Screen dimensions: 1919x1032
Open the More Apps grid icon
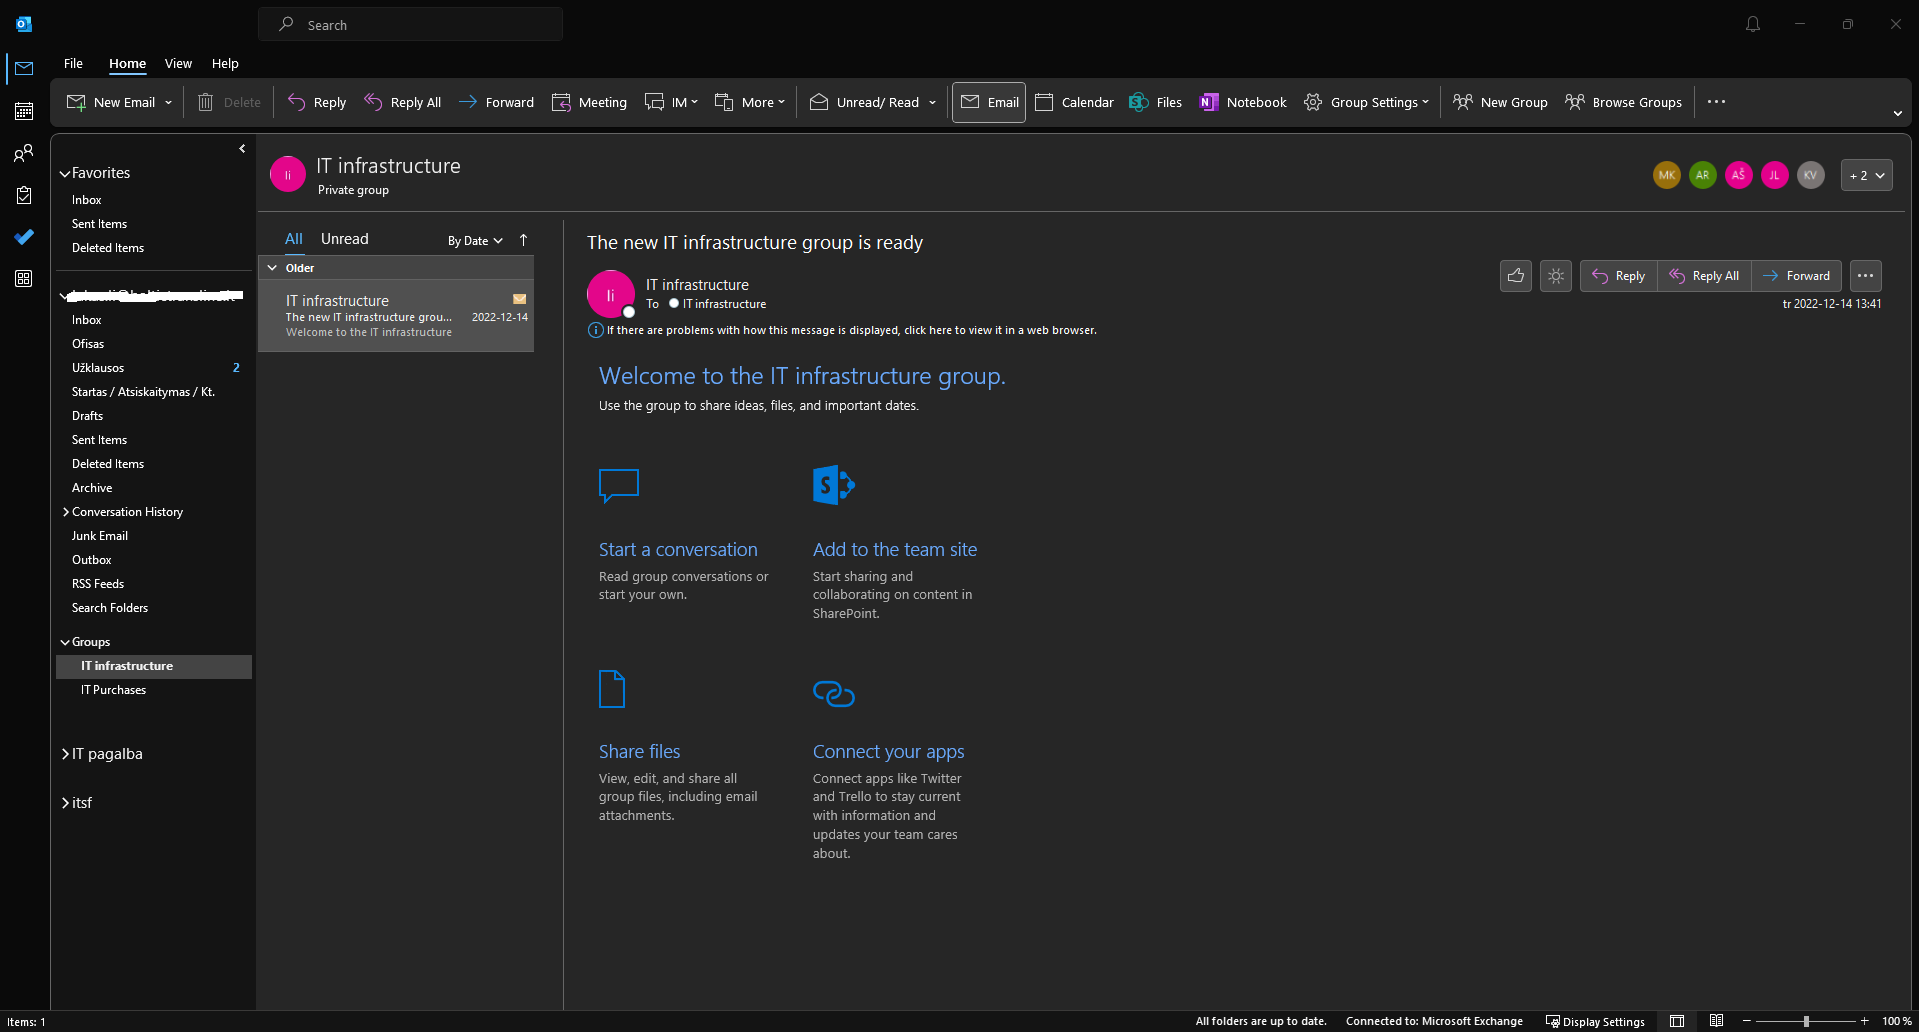tap(24, 279)
